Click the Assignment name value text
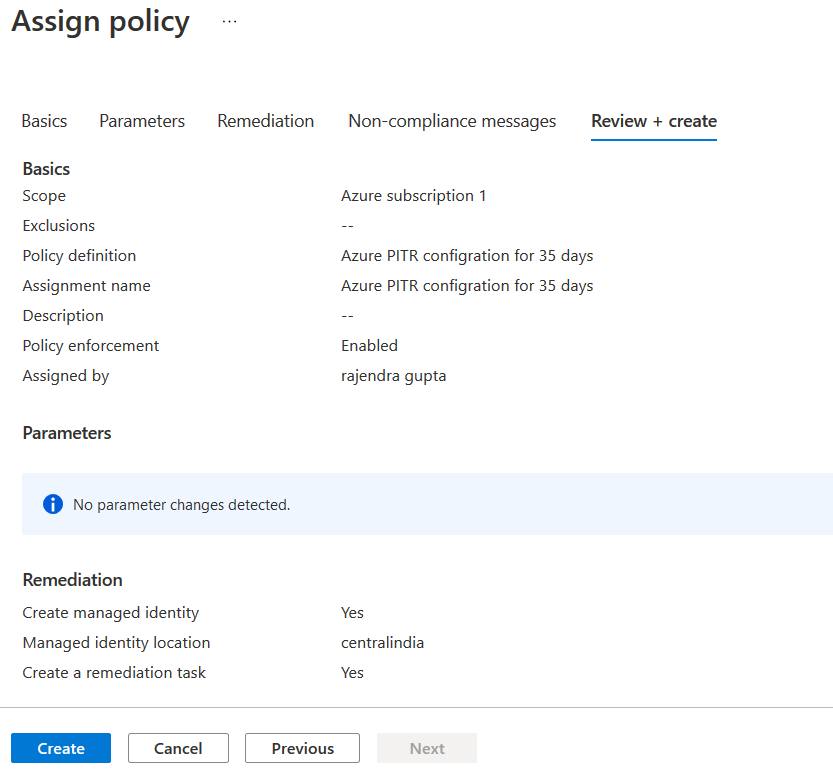This screenshot has width=833, height=770. 467,286
